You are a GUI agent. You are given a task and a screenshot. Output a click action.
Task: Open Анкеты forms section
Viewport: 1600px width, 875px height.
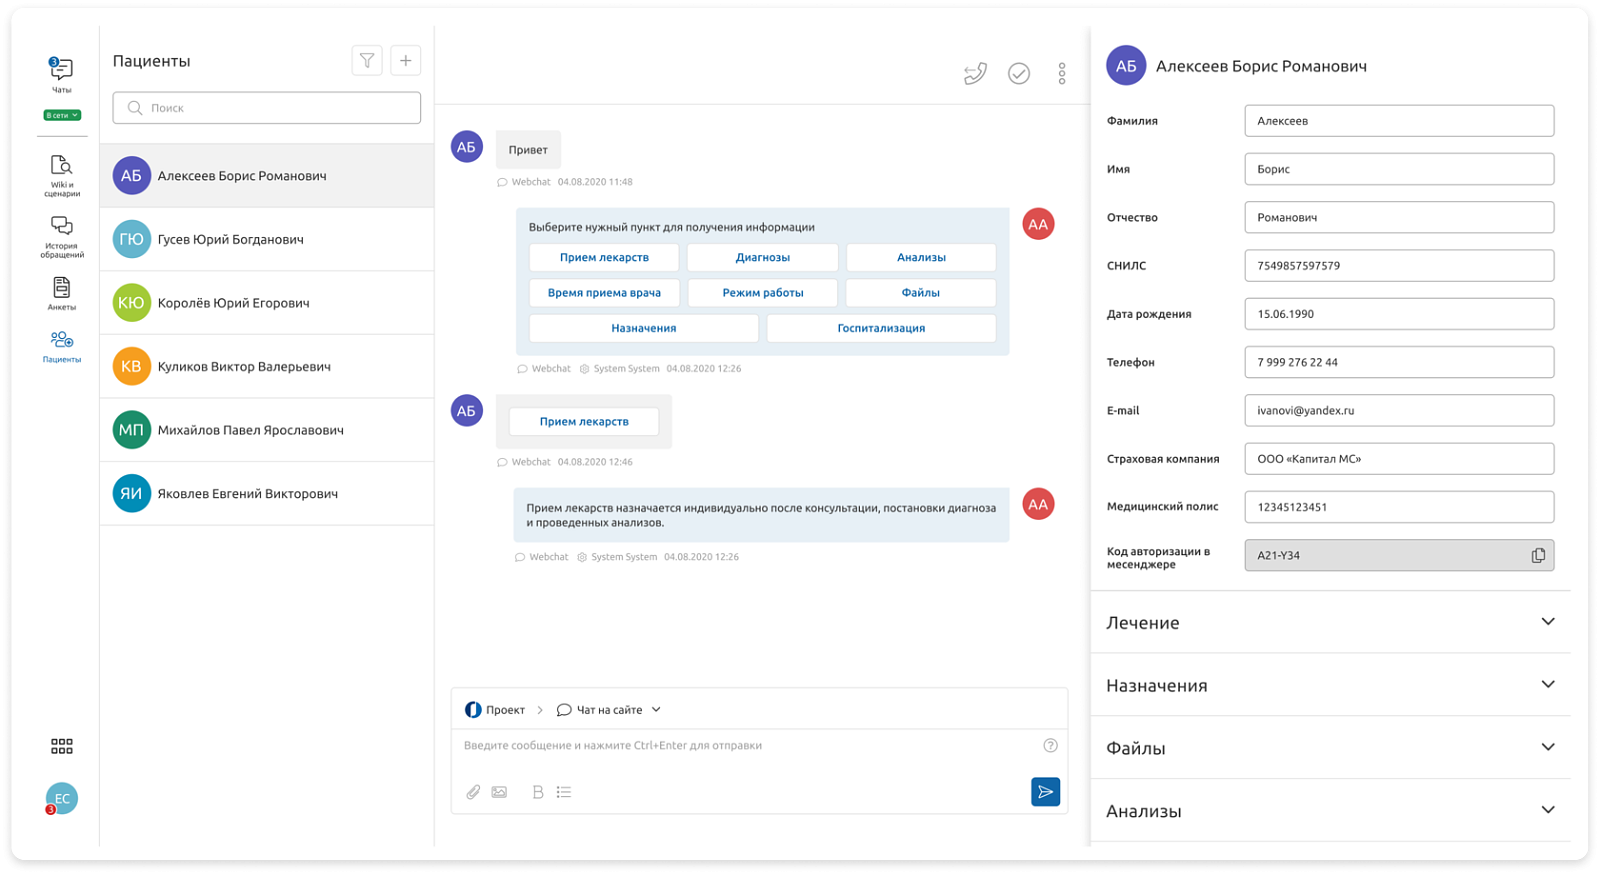pos(61,294)
